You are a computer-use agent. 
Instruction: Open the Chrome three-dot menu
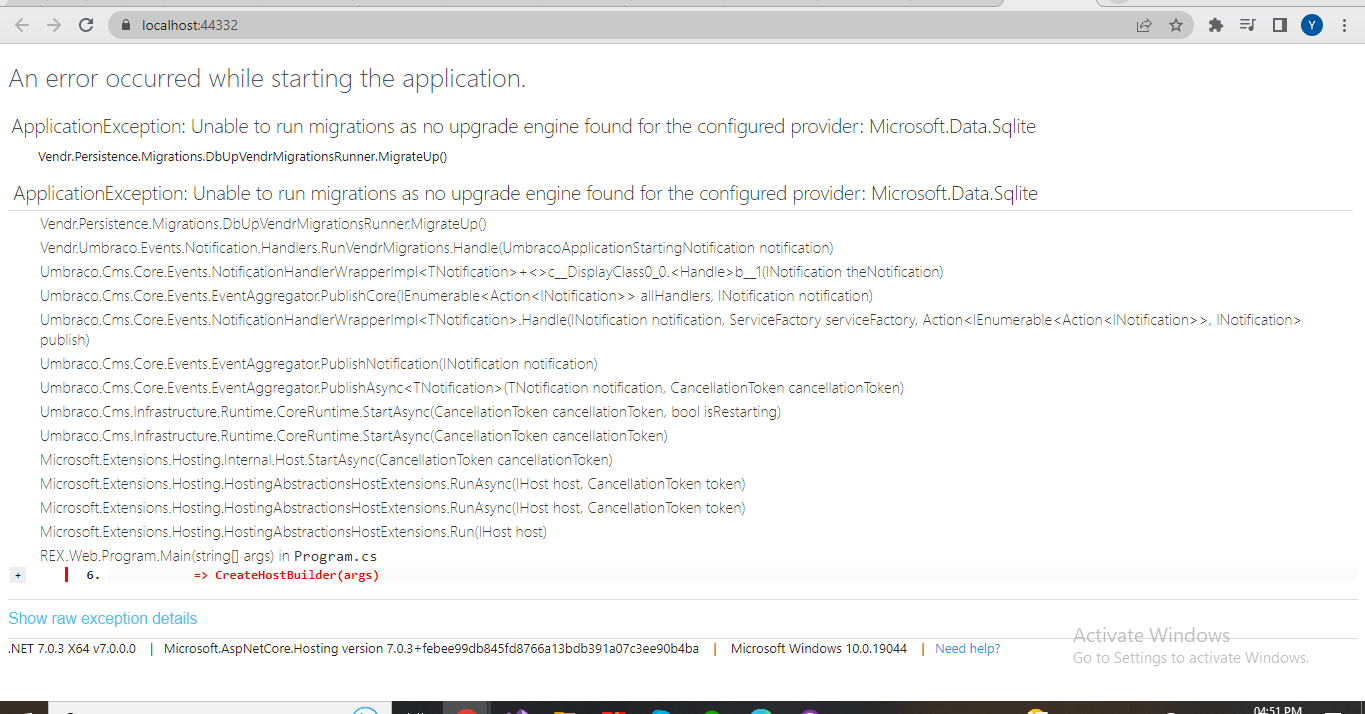tap(1344, 25)
